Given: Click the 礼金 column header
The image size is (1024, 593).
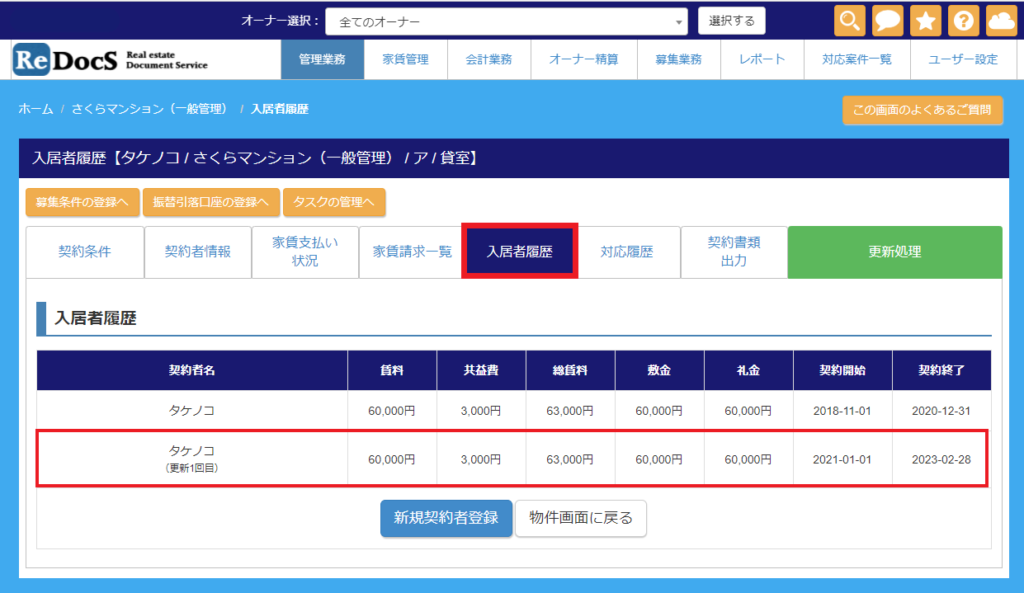Looking at the screenshot, I should pyautogui.click(x=748, y=370).
